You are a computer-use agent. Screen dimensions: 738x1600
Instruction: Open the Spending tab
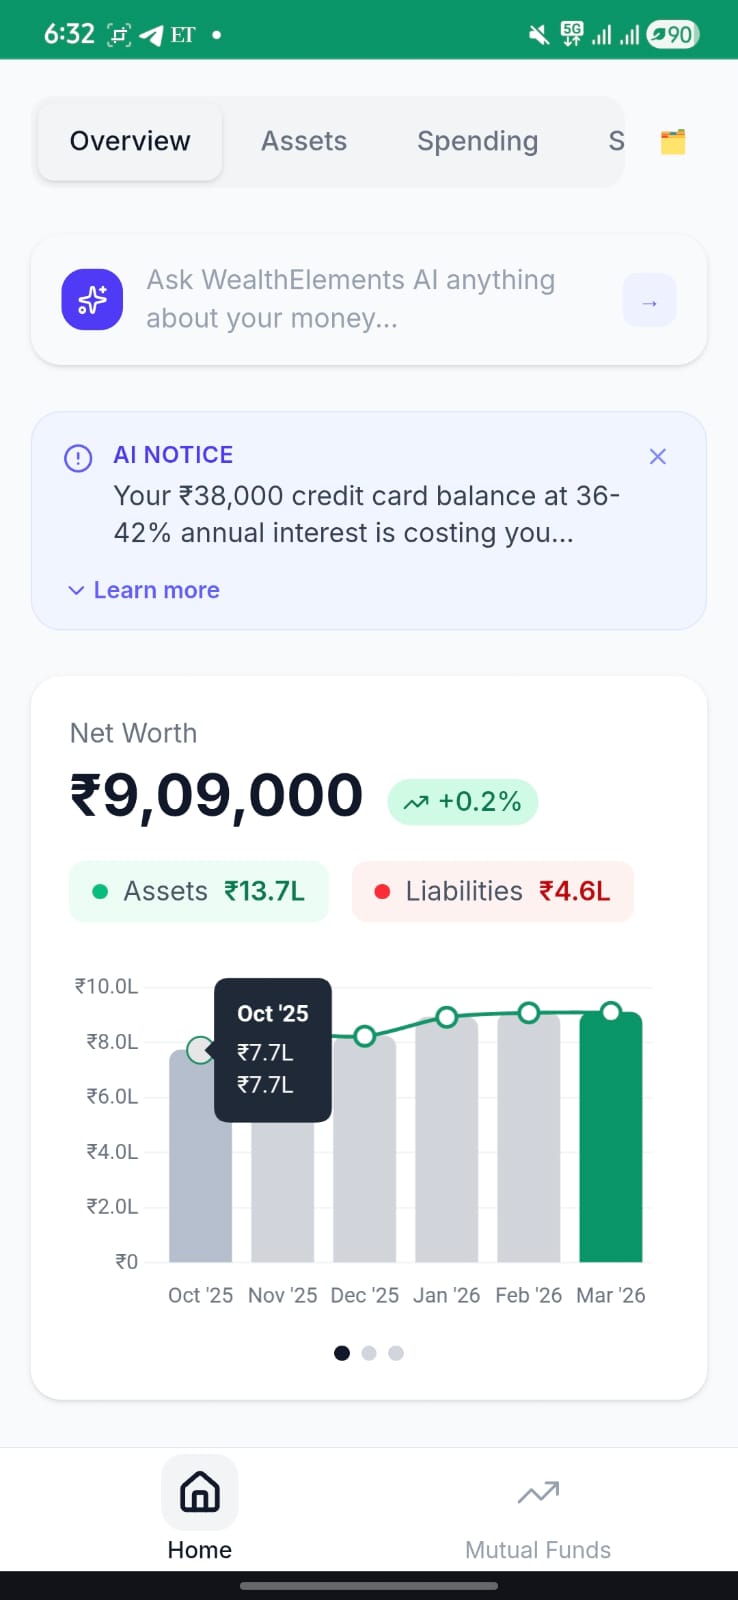pos(477,141)
